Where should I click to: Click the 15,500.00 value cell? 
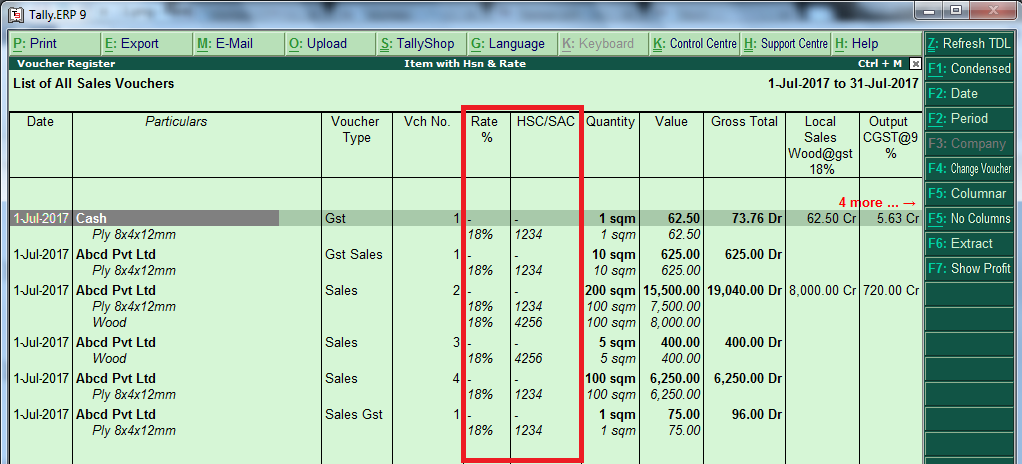pos(672,290)
